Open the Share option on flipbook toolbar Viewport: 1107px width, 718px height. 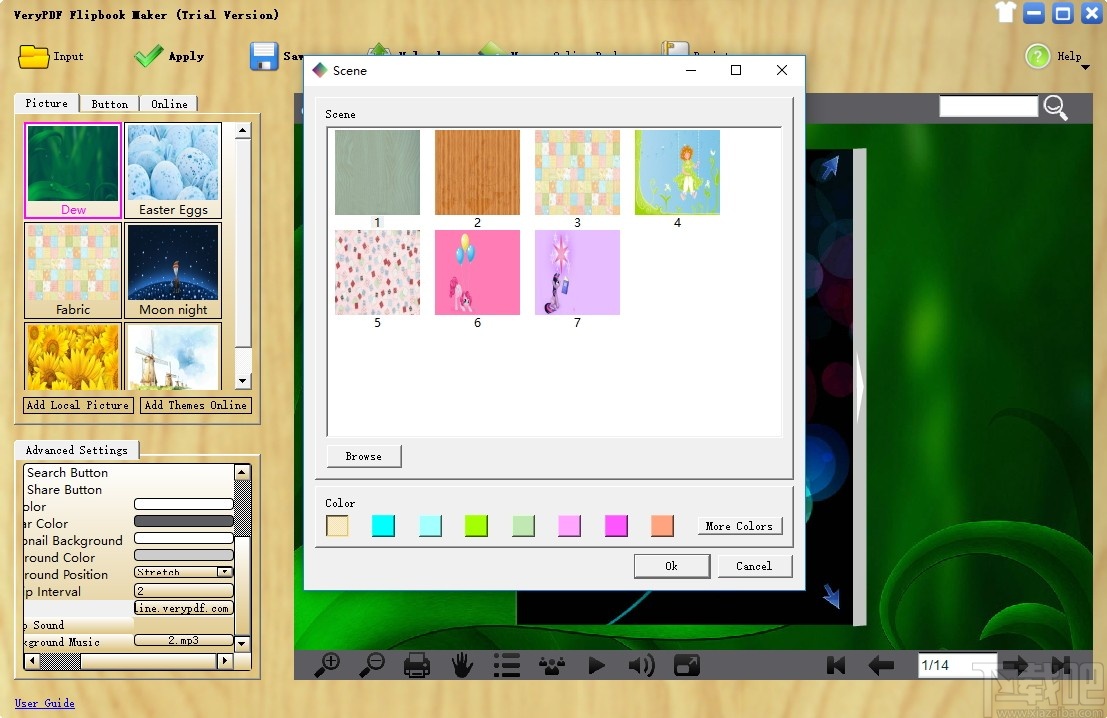(x=551, y=664)
